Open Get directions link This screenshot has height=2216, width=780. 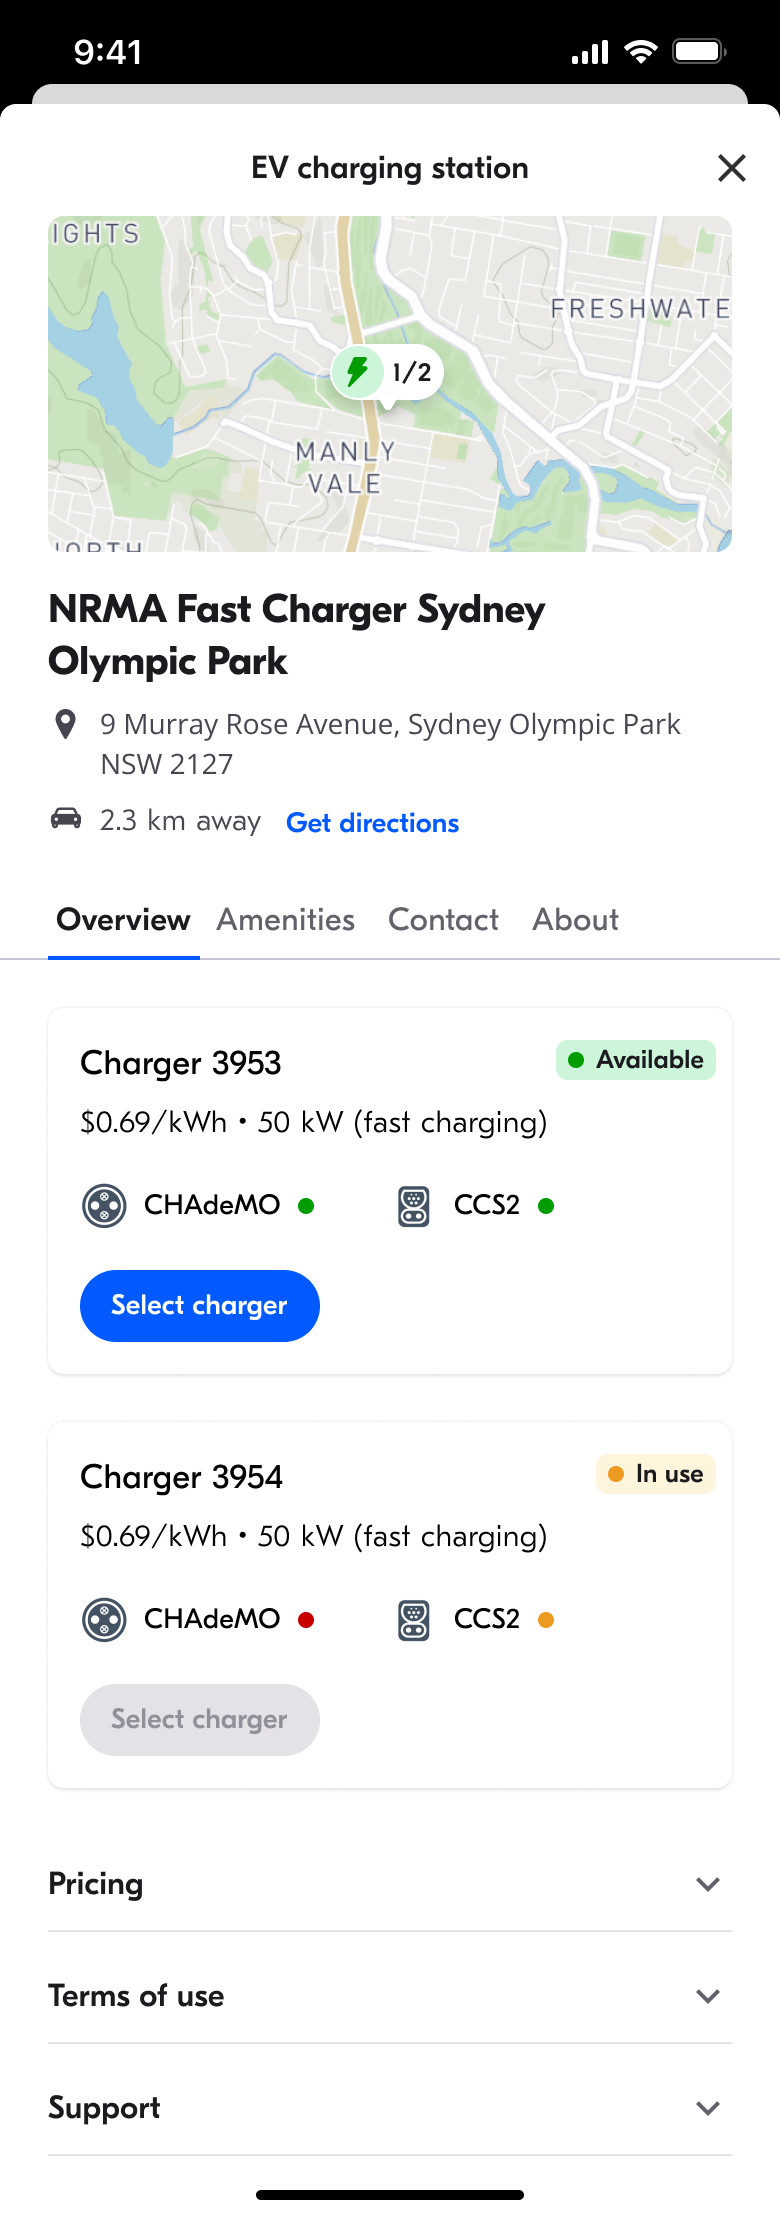[372, 823]
